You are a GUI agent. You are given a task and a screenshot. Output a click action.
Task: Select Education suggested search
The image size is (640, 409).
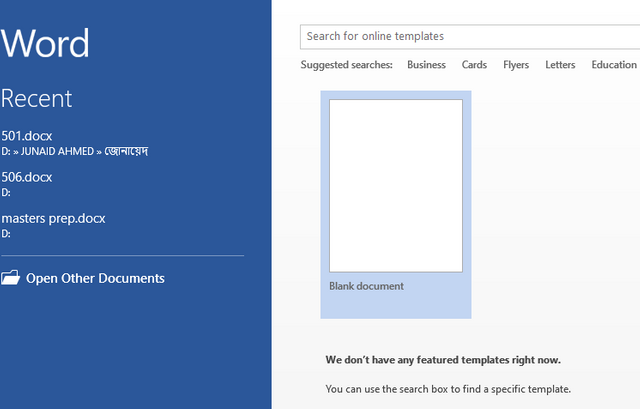coord(614,65)
